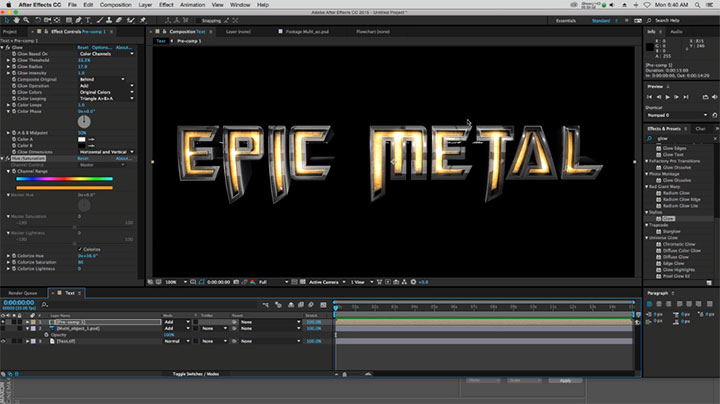Toggle visibility of Pre-comp 1 layer
The image size is (720, 404).
[x=3, y=322]
